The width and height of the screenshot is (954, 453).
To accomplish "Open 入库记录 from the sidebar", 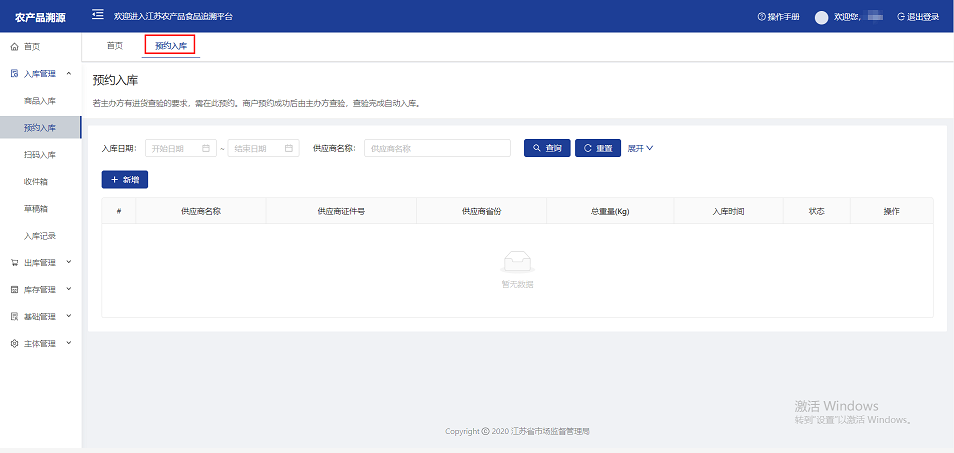I will [x=40, y=236].
